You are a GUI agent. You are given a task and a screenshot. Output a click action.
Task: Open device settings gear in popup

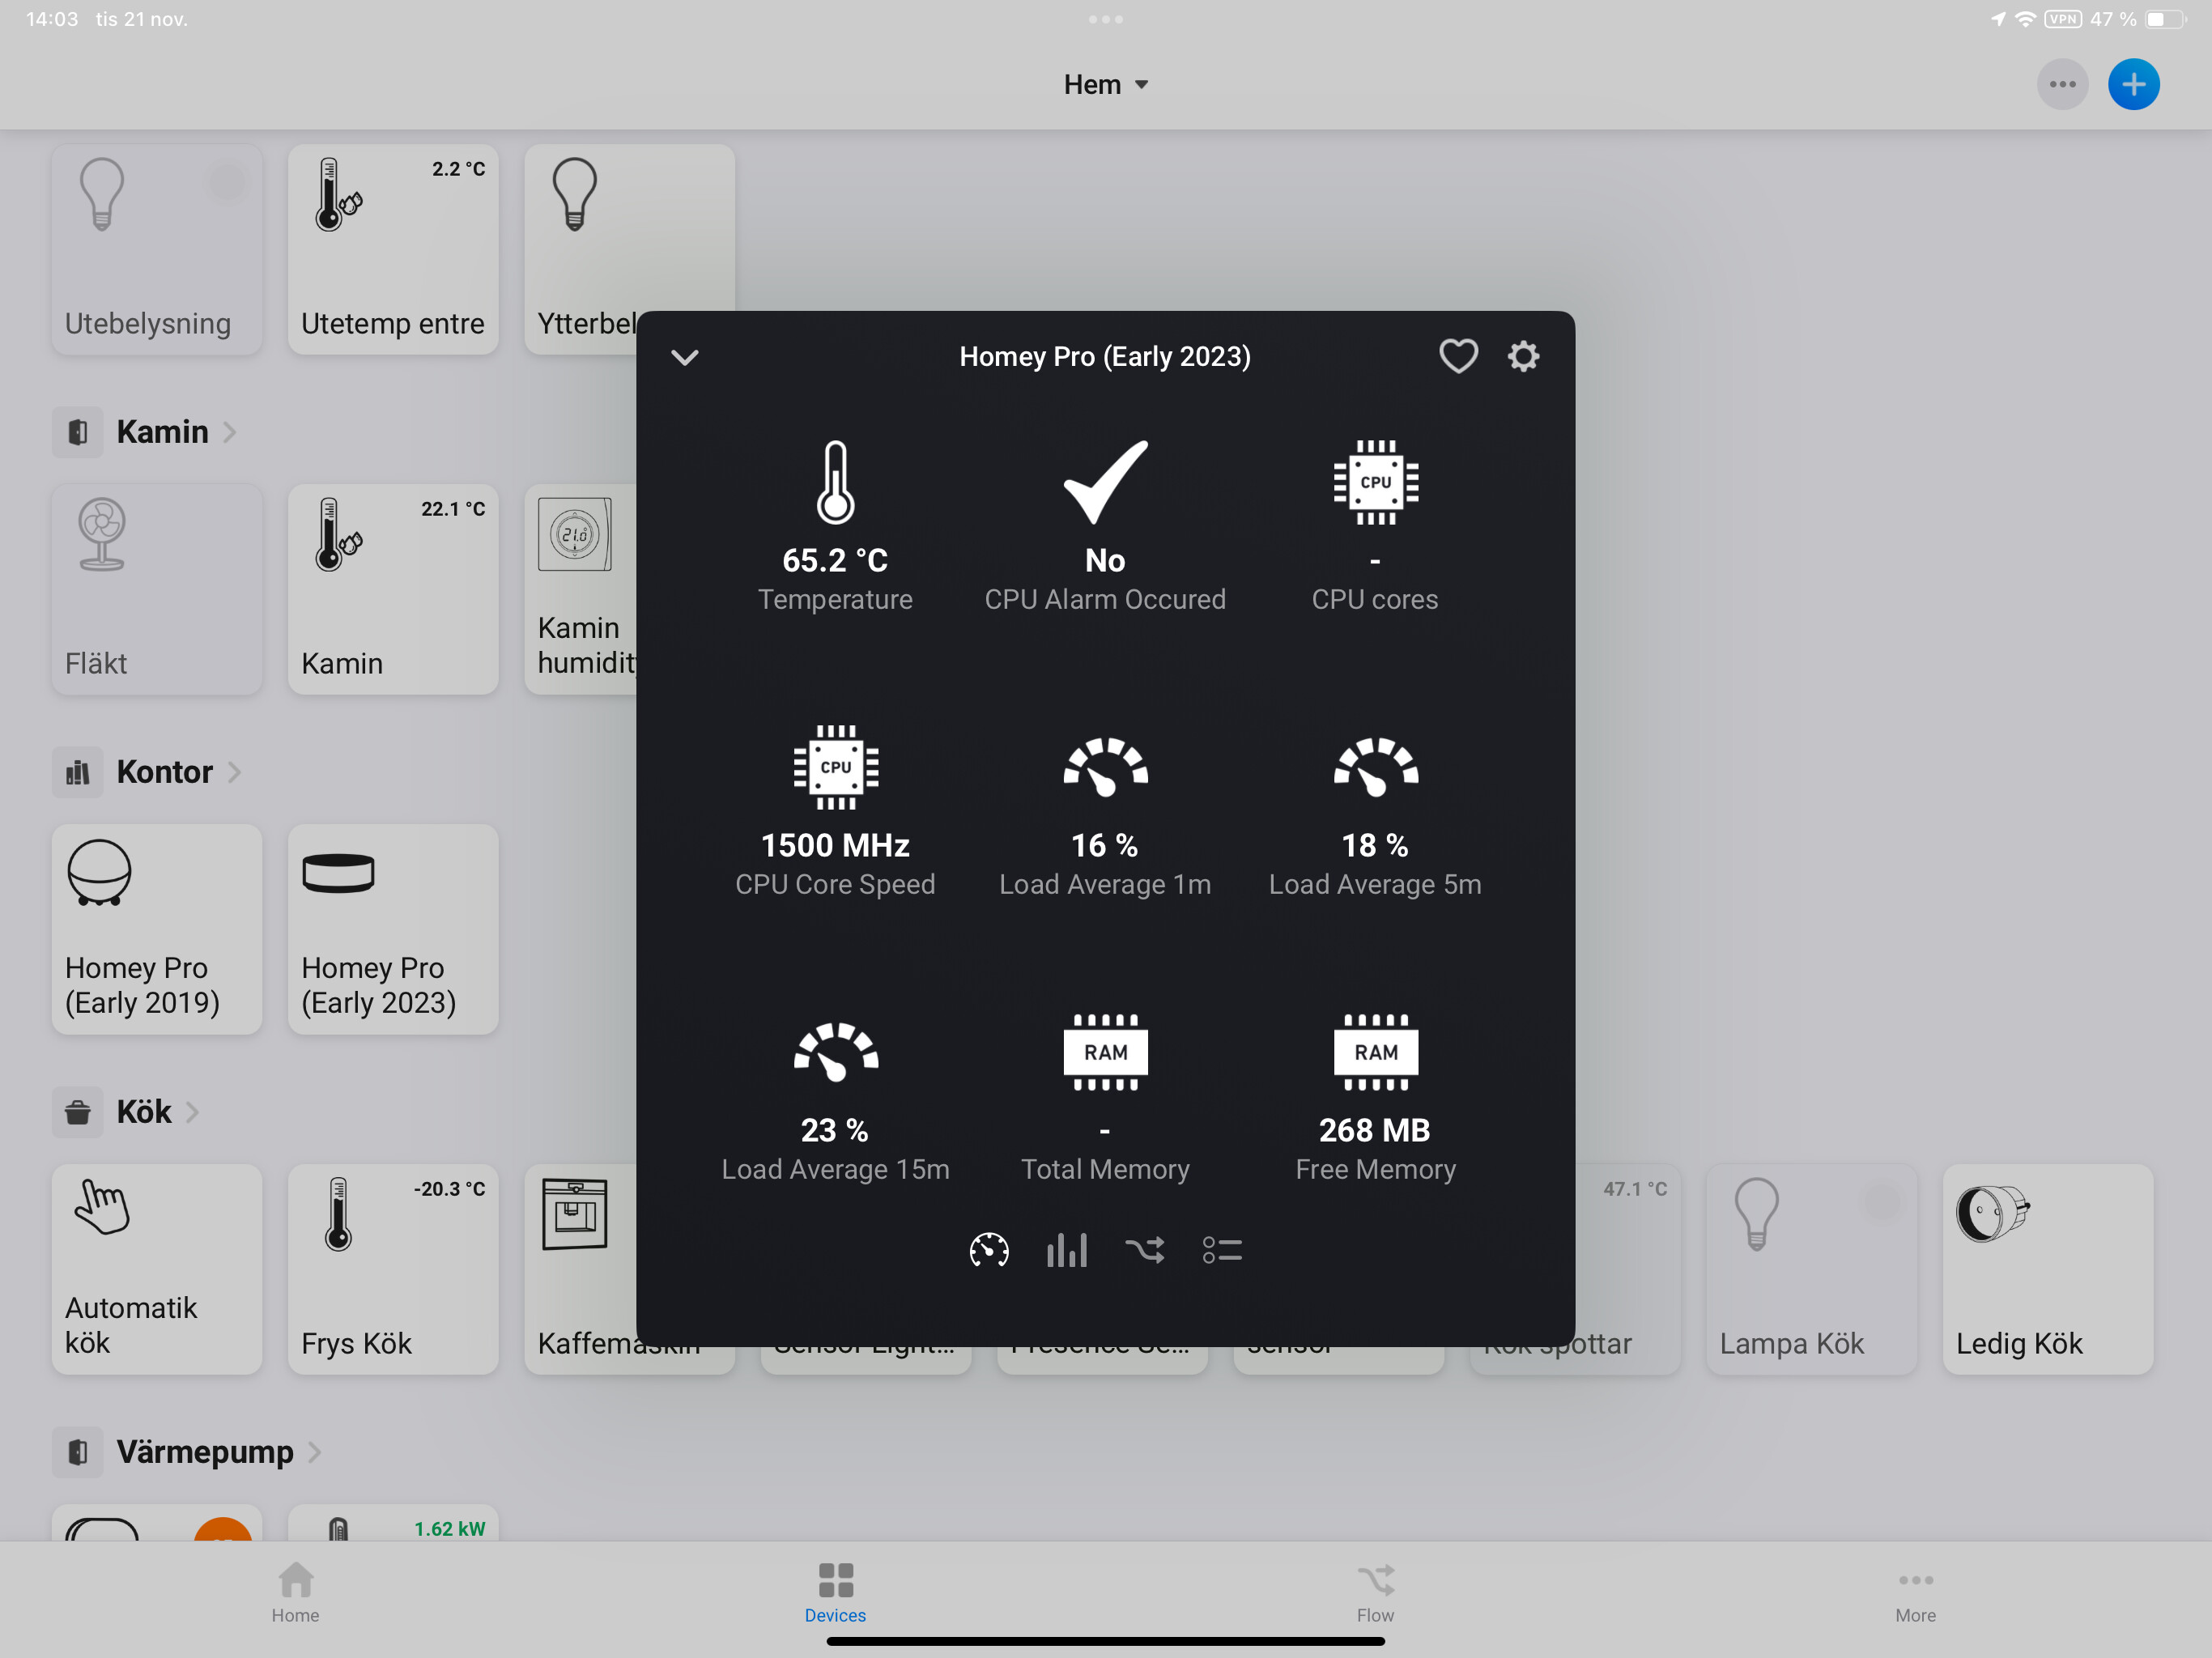[x=1522, y=357]
